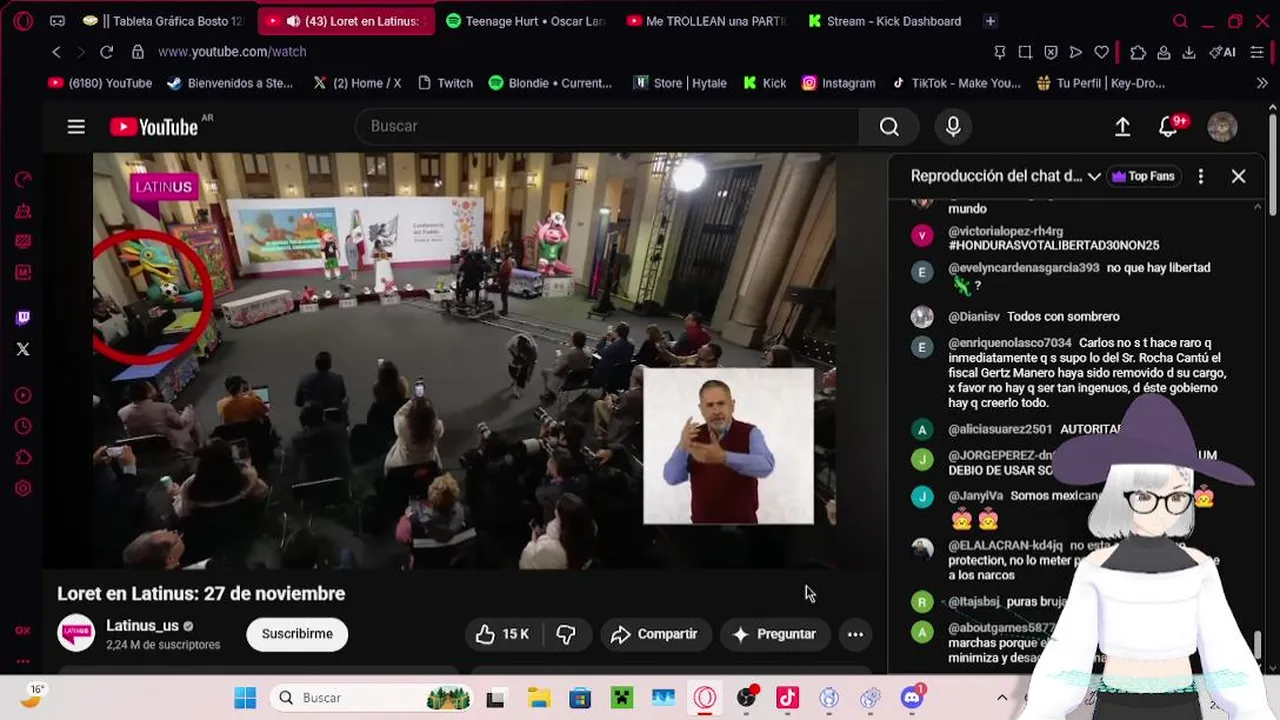Image resolution: width=1280 pixels, height=720 pixels.
Task: Open more actions ellipsis below the video
Action: pos(855,634)
